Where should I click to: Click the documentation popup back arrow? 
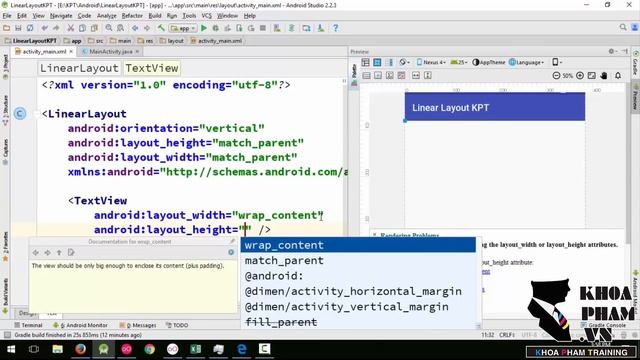36,253
